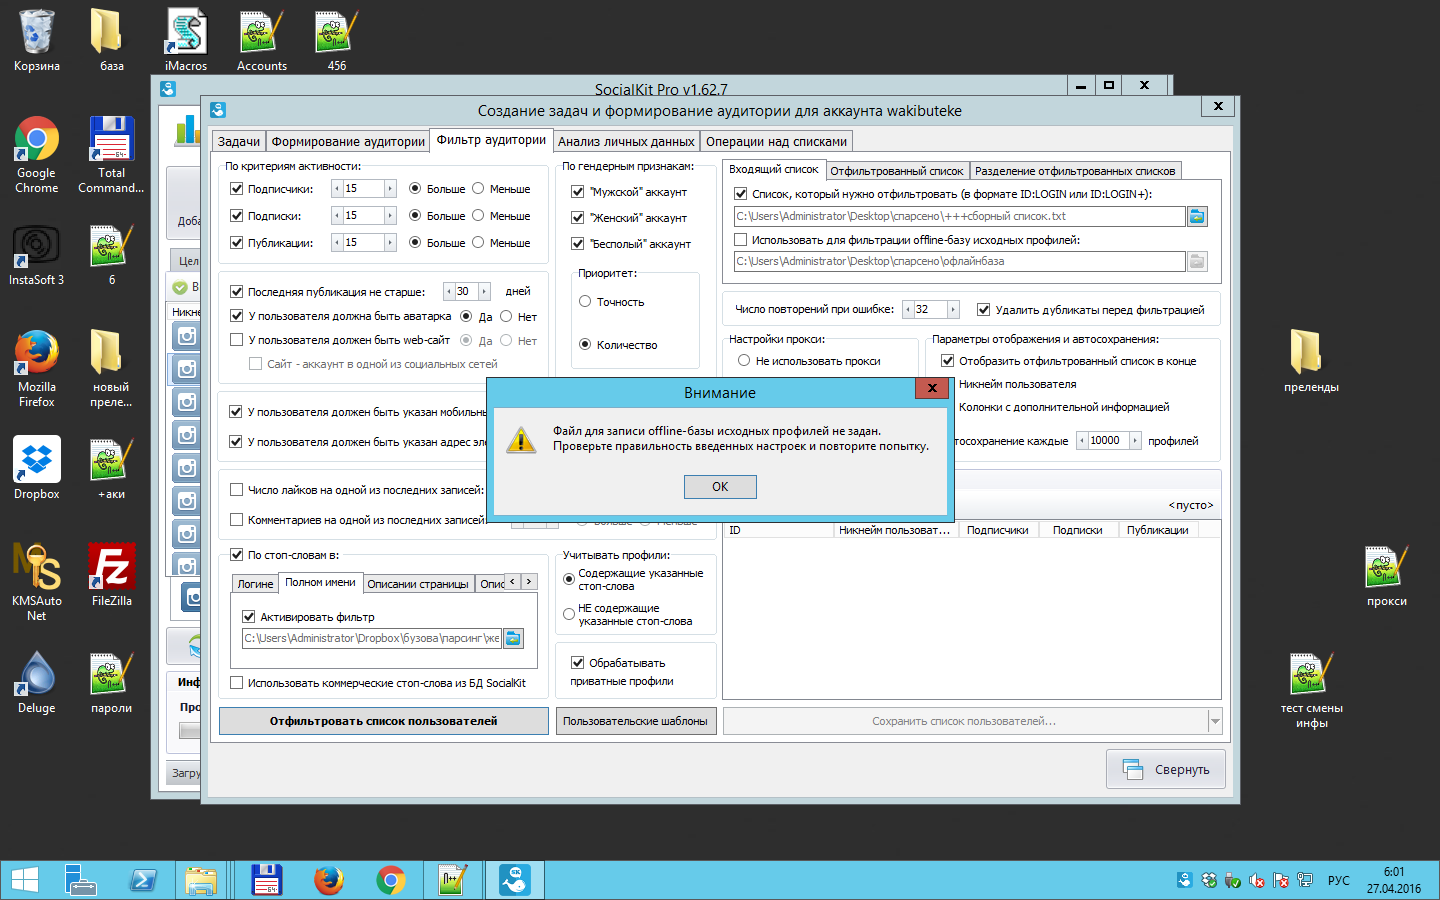The image size is (1440, 900).
Task: Toggle Обрабатывать приватные профили checkbox
Action: pyautogui.click(x=577, y=663)
